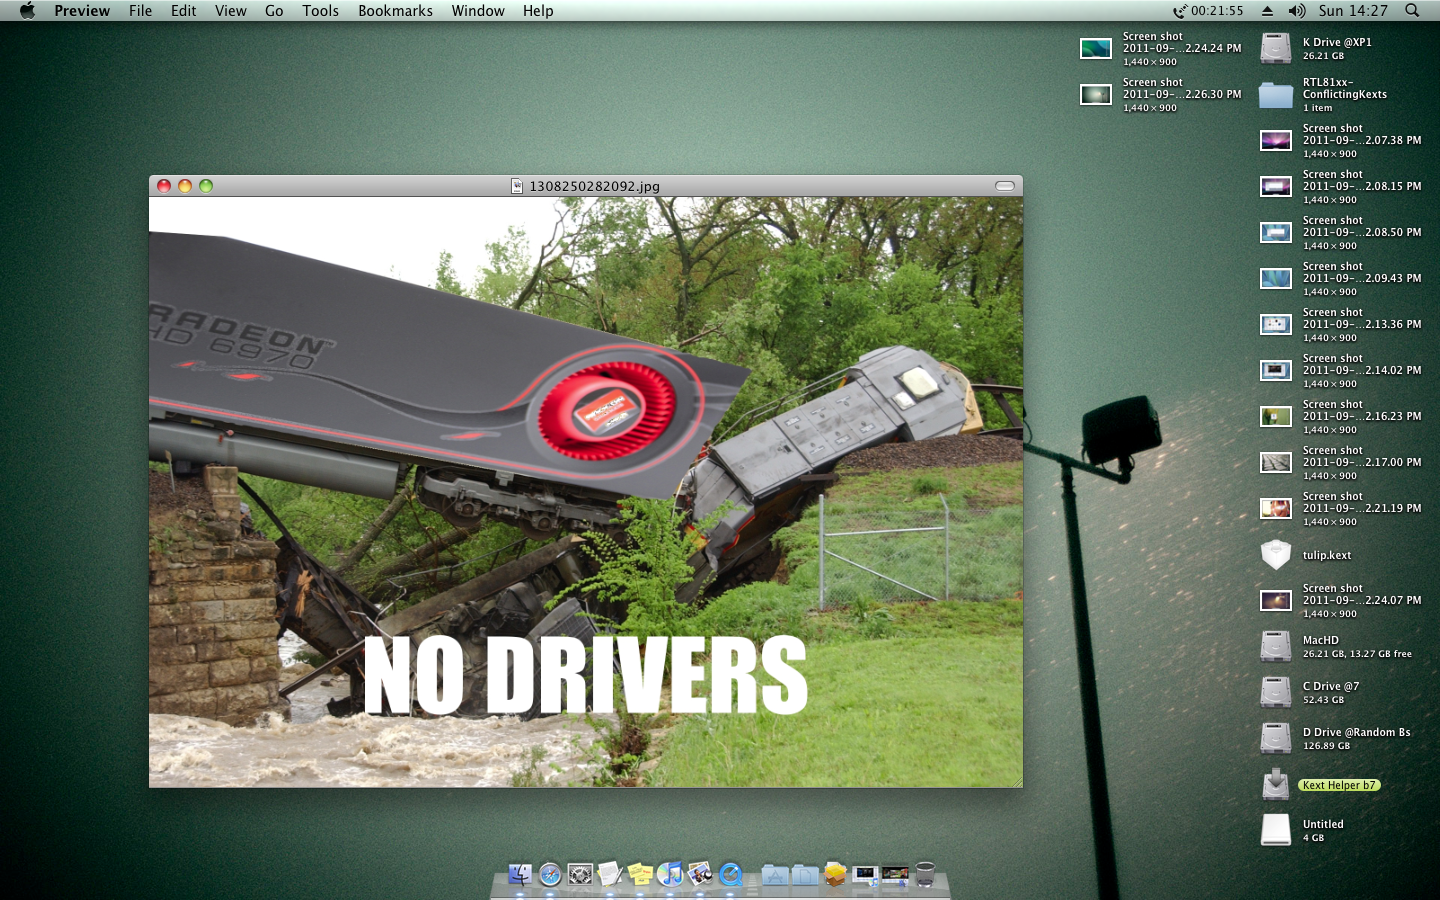Open the File menu
This screenshot has height=900, width=1440.
[x=140, y=10]
